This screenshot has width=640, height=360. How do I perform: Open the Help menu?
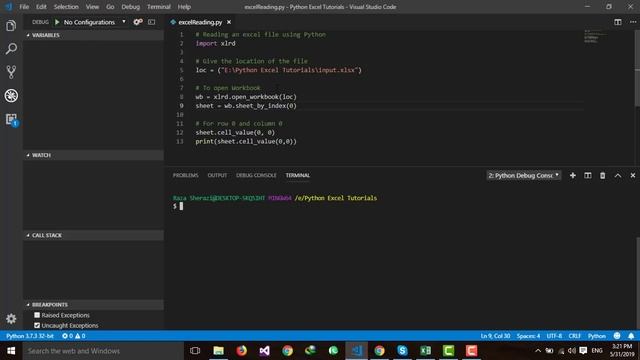[x=184, y=7]
